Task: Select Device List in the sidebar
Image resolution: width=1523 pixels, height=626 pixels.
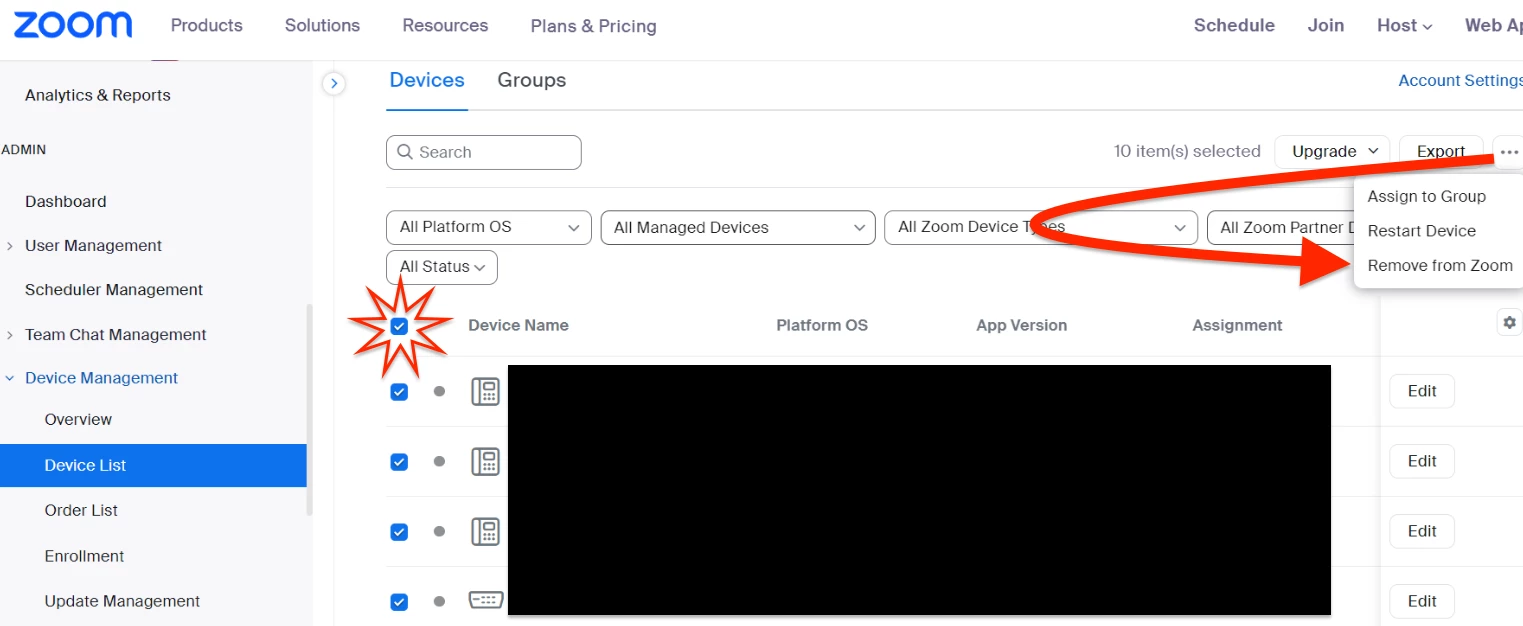Action: [x=153, y=466]
